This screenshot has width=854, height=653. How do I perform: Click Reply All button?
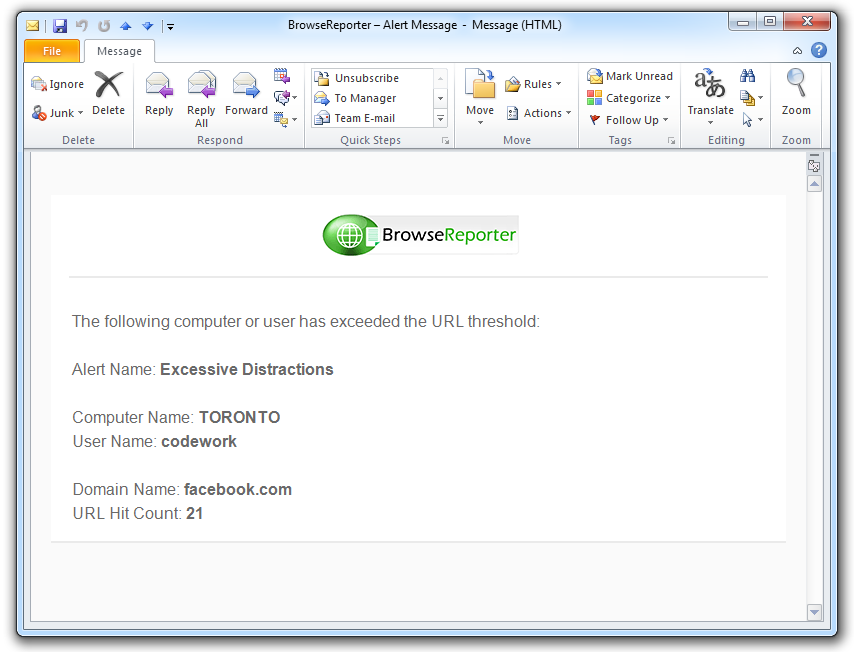(202, 99)
